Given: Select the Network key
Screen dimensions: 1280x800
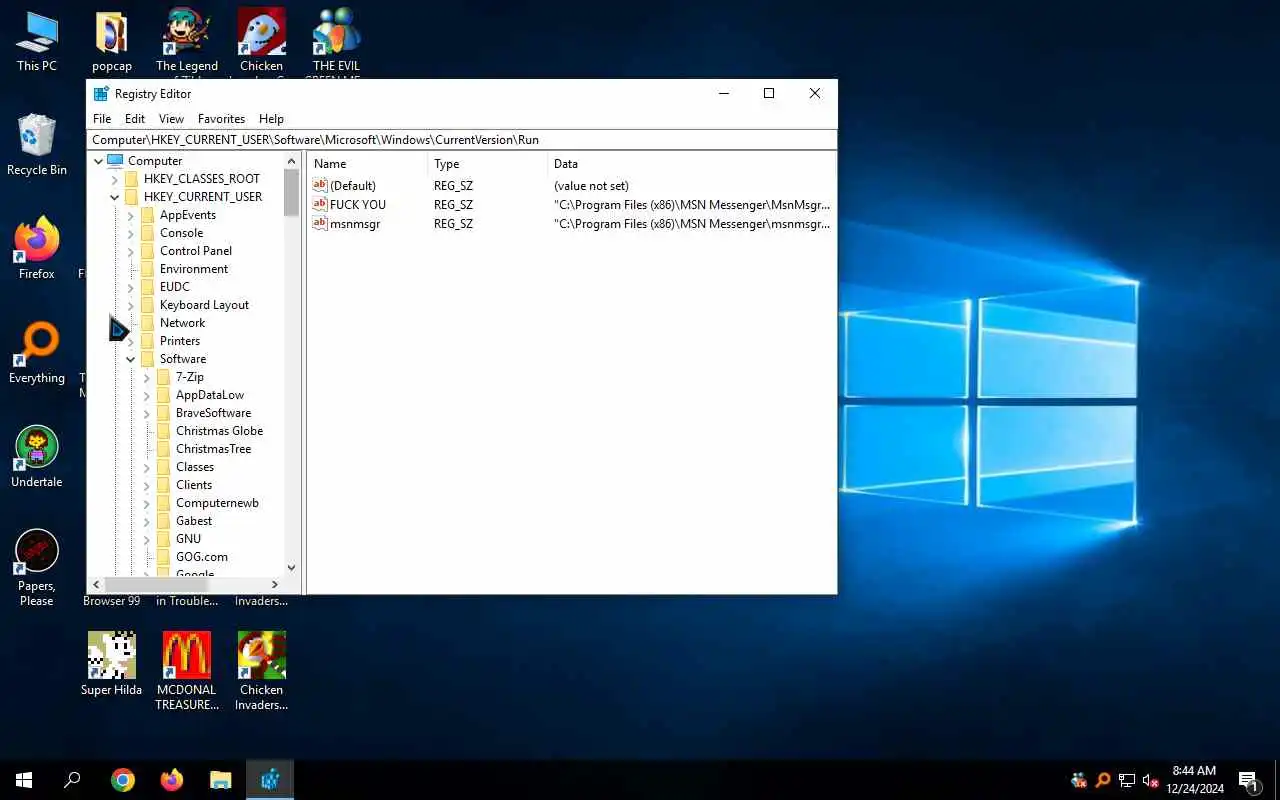Looking at the screenshot, I should 182,323.
